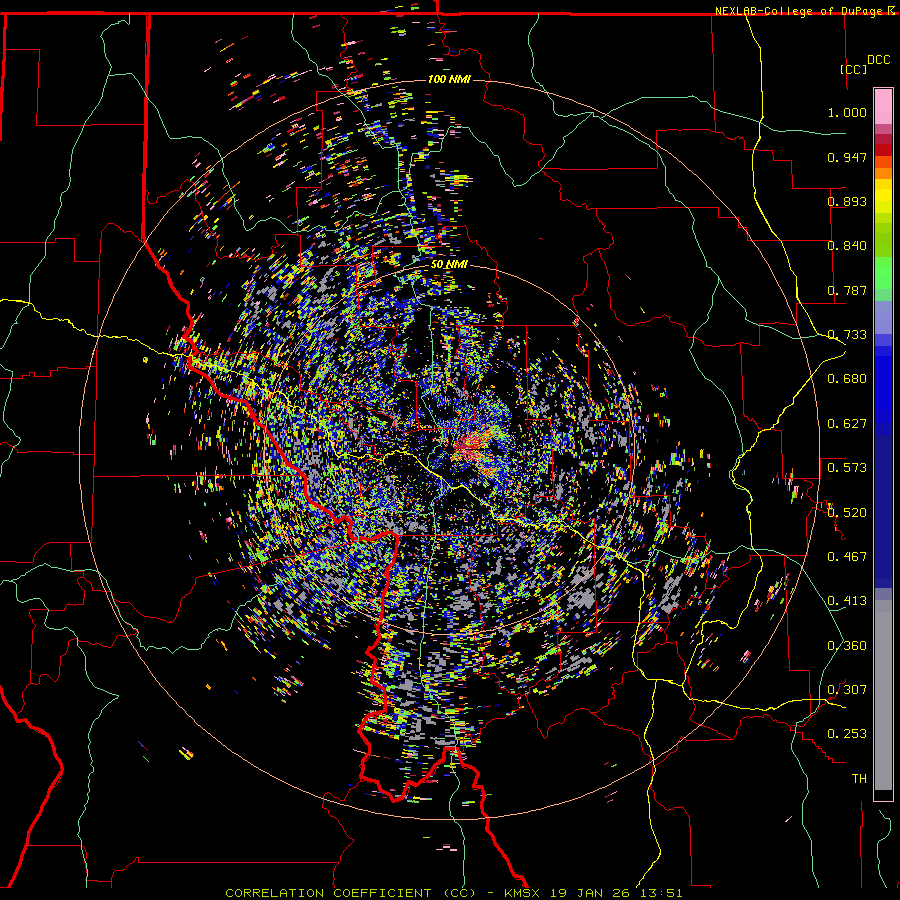Click the DCC label above the color bar
The image size is (900, 900).
tap(878, 60)
